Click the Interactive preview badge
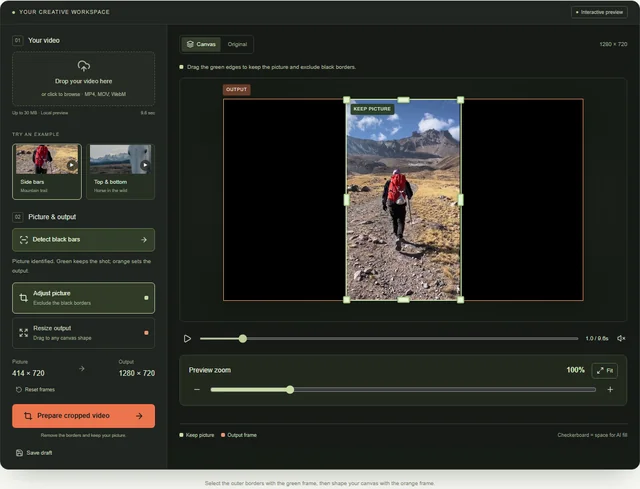 coord(599,12)
